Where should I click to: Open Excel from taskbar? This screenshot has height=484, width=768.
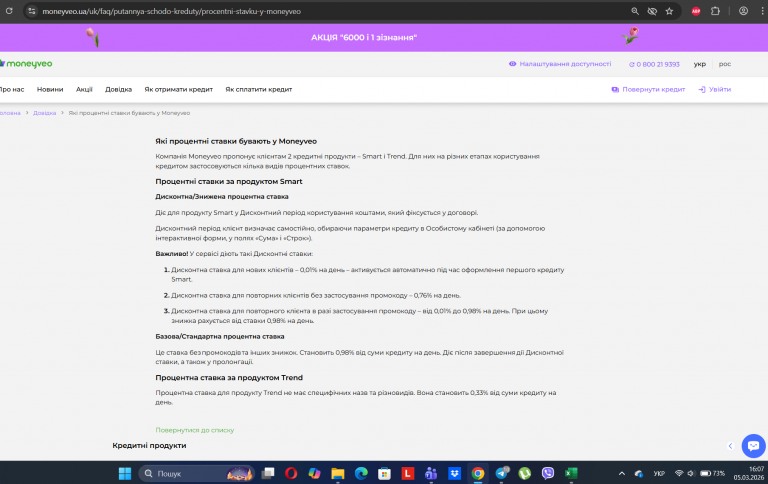[x=571, y=473]
